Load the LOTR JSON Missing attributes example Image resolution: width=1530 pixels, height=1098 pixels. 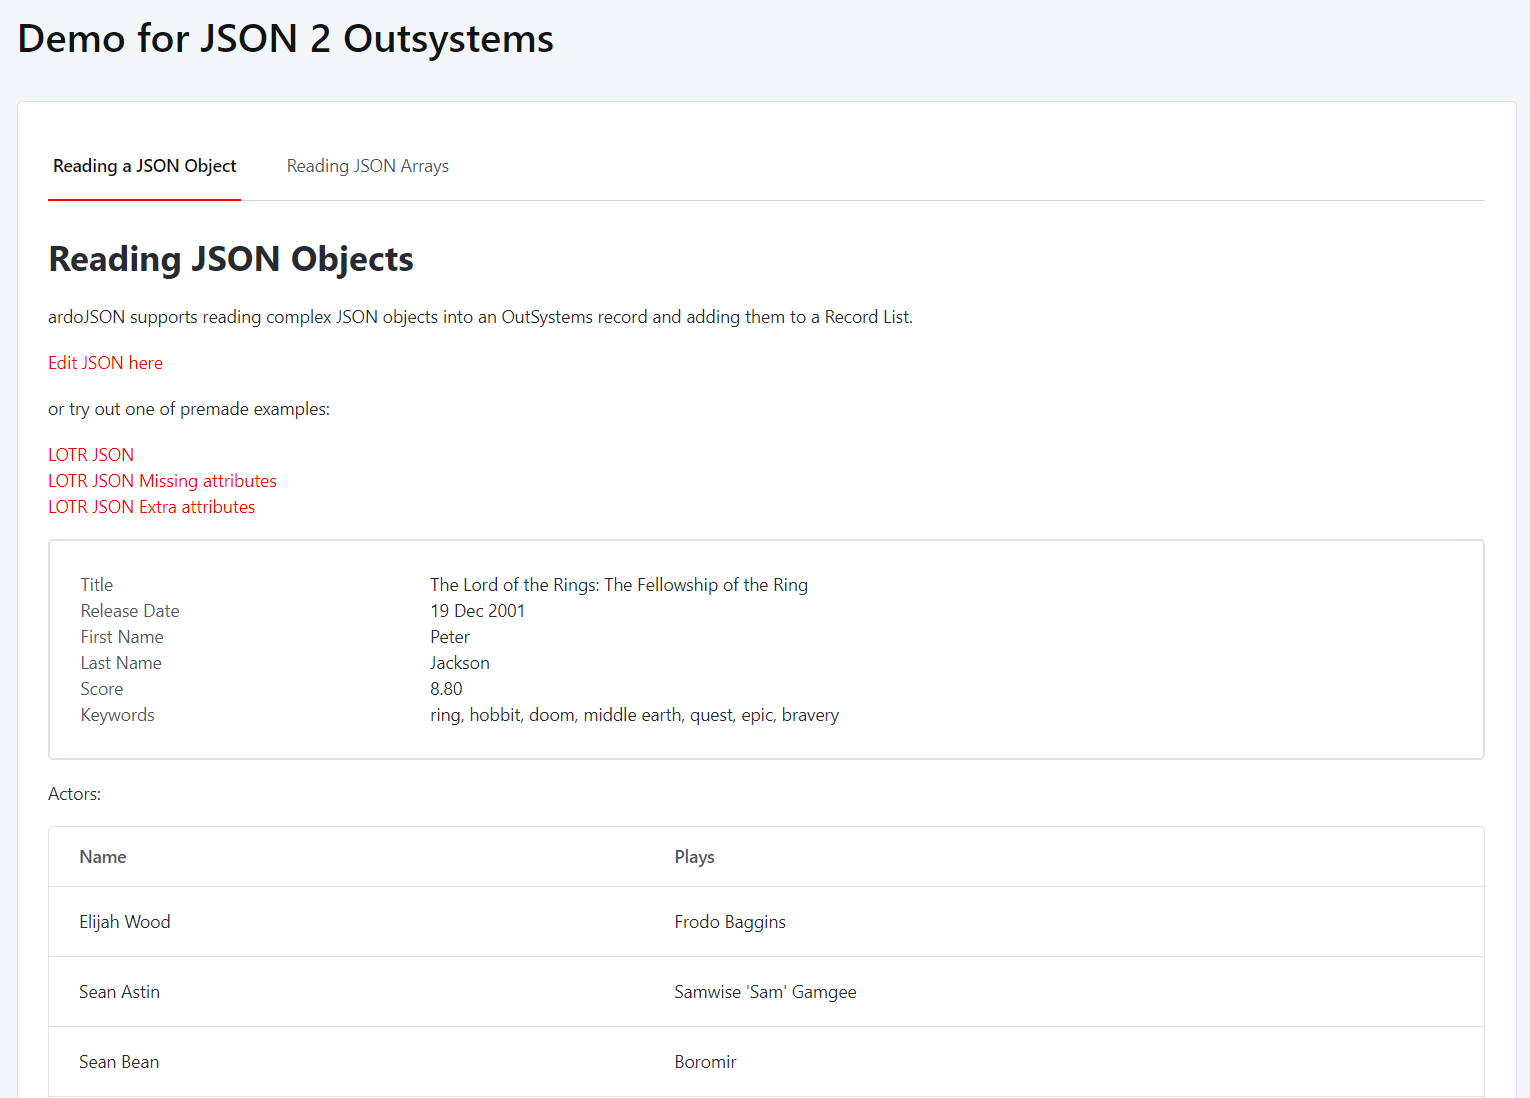click(162, 480)
